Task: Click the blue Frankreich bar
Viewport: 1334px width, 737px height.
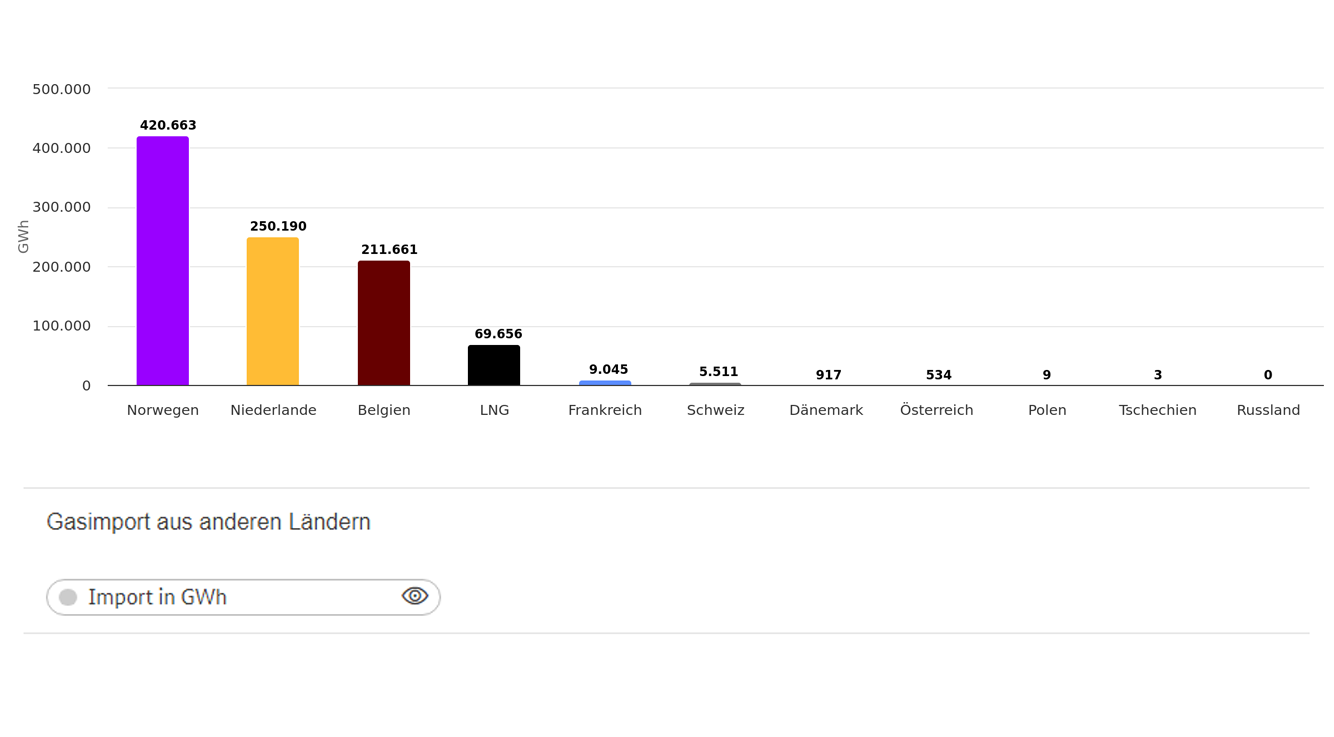Action: pyautogui.click(x=605, y=383)
